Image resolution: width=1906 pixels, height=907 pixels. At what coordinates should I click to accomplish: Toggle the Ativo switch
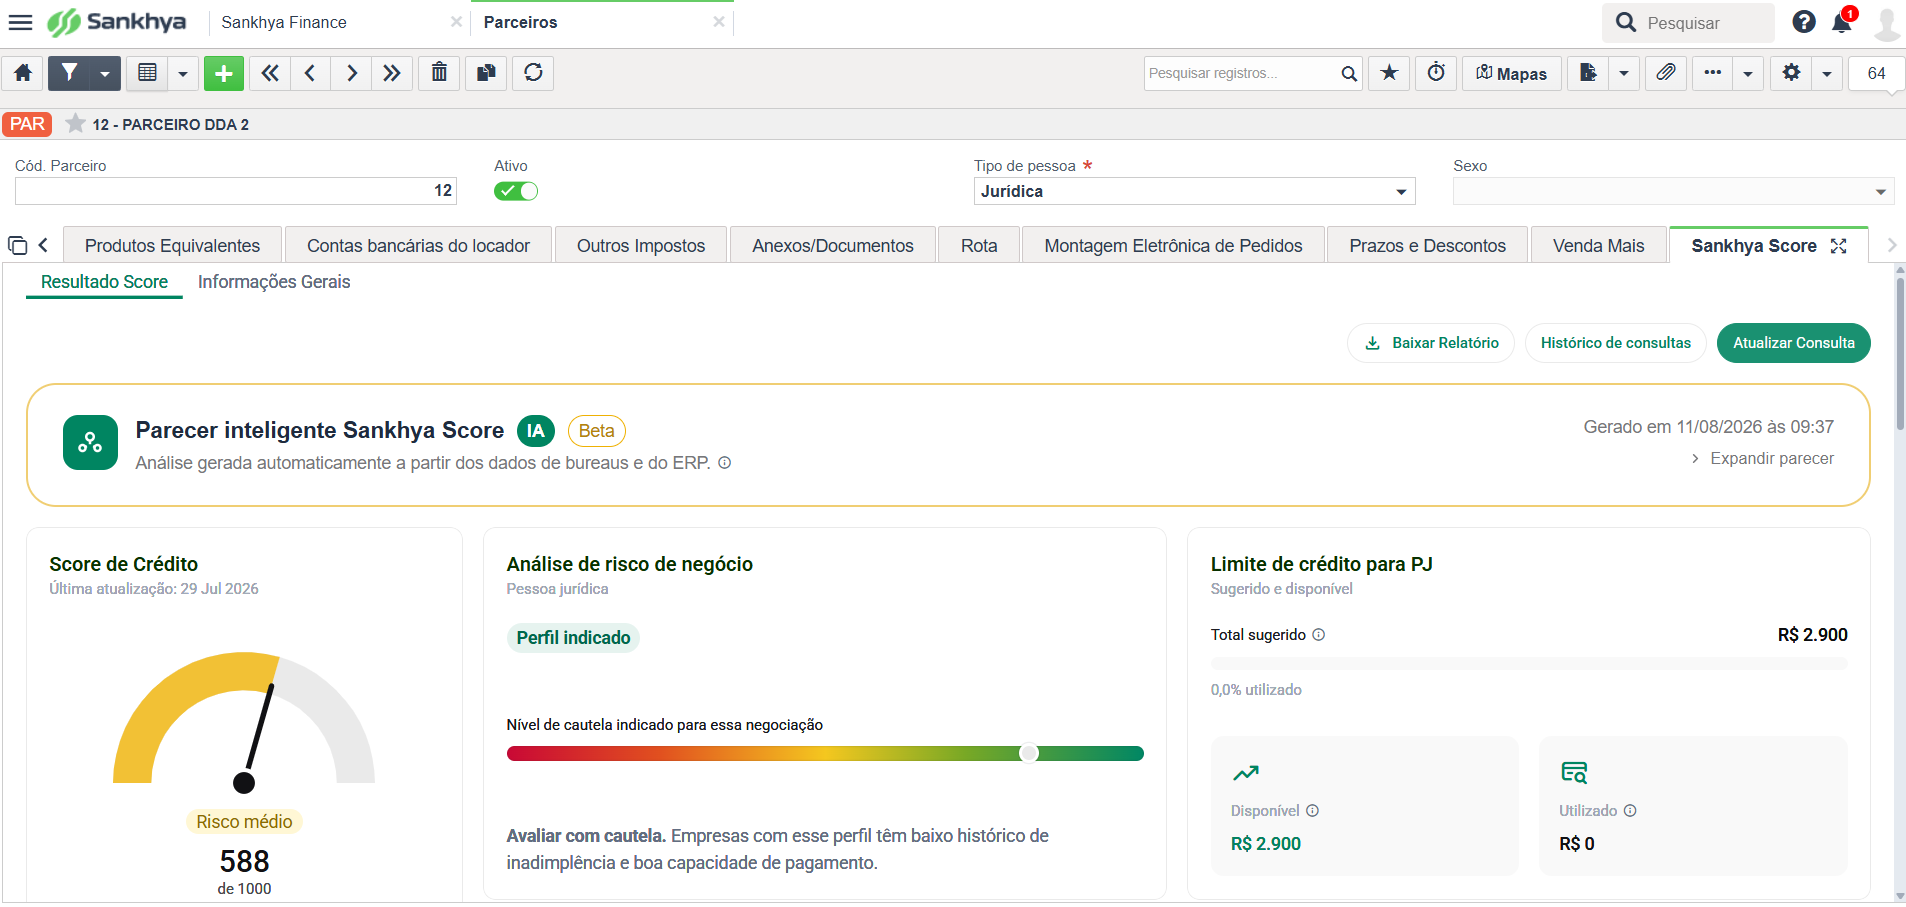[x=516, y=191]
